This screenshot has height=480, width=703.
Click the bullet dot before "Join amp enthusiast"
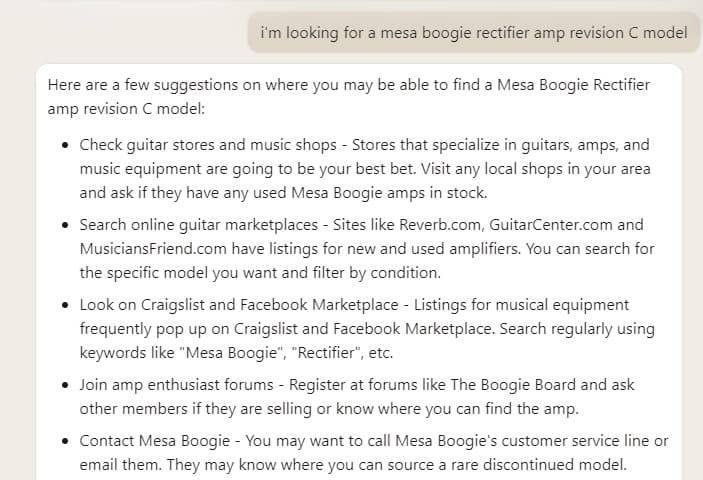coord(65,386)
